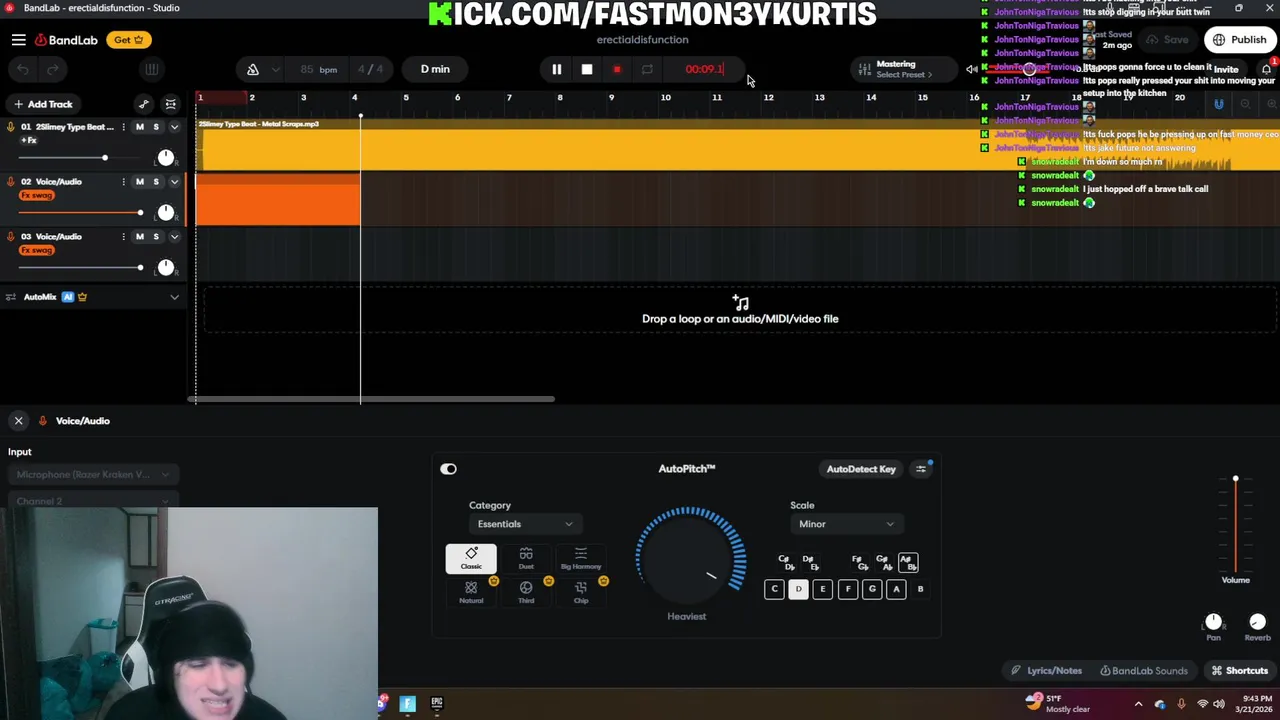1280x720 pixels.
Task: Expand track 03 options chevron
Action: (174, 237)
